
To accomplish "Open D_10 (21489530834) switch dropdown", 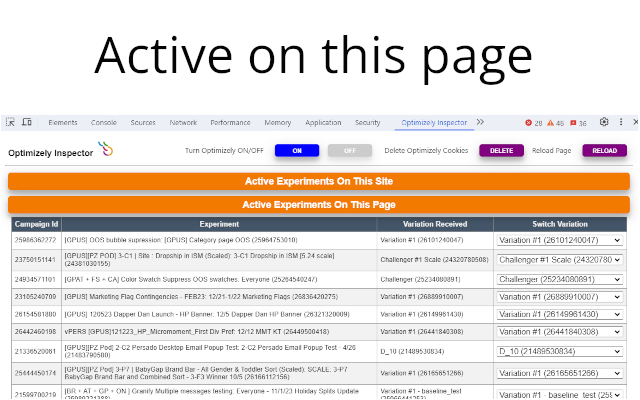I will (x=560, y=351).
